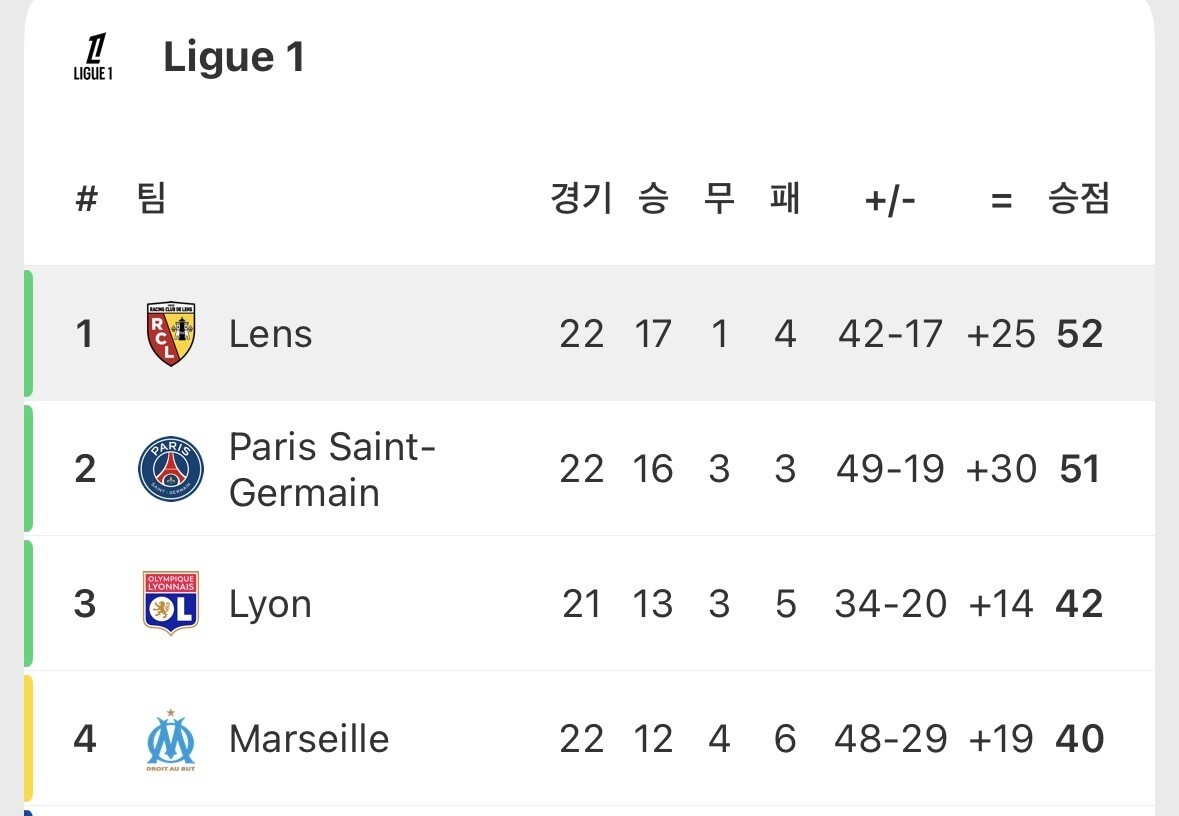The width and height of the screenshot is (1179, 816).
Task: Open the Ligue 1 title heading
Action: pos(234,57)
